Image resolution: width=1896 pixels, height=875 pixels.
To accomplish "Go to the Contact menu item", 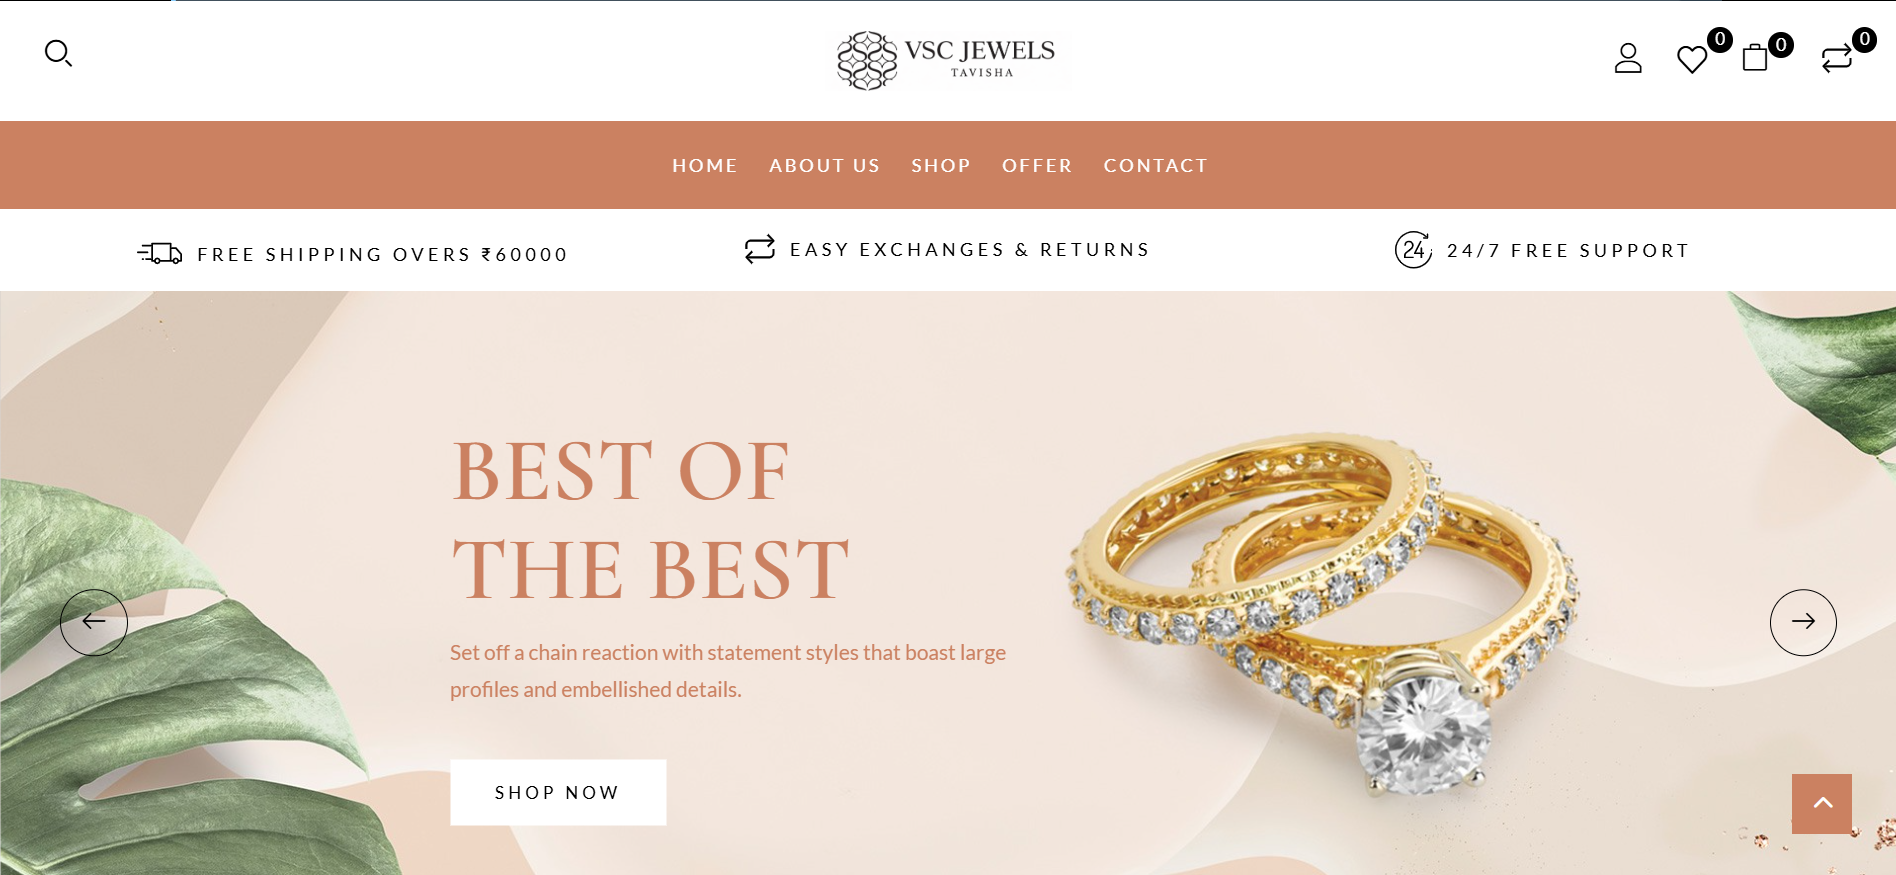I will tap(1156, 166).
